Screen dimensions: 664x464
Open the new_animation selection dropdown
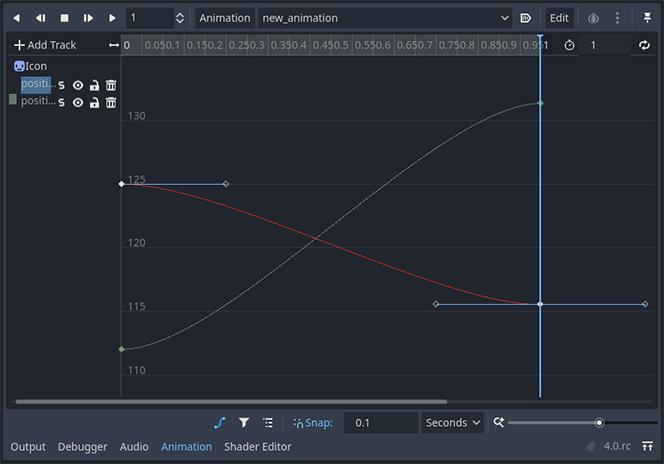385,18
